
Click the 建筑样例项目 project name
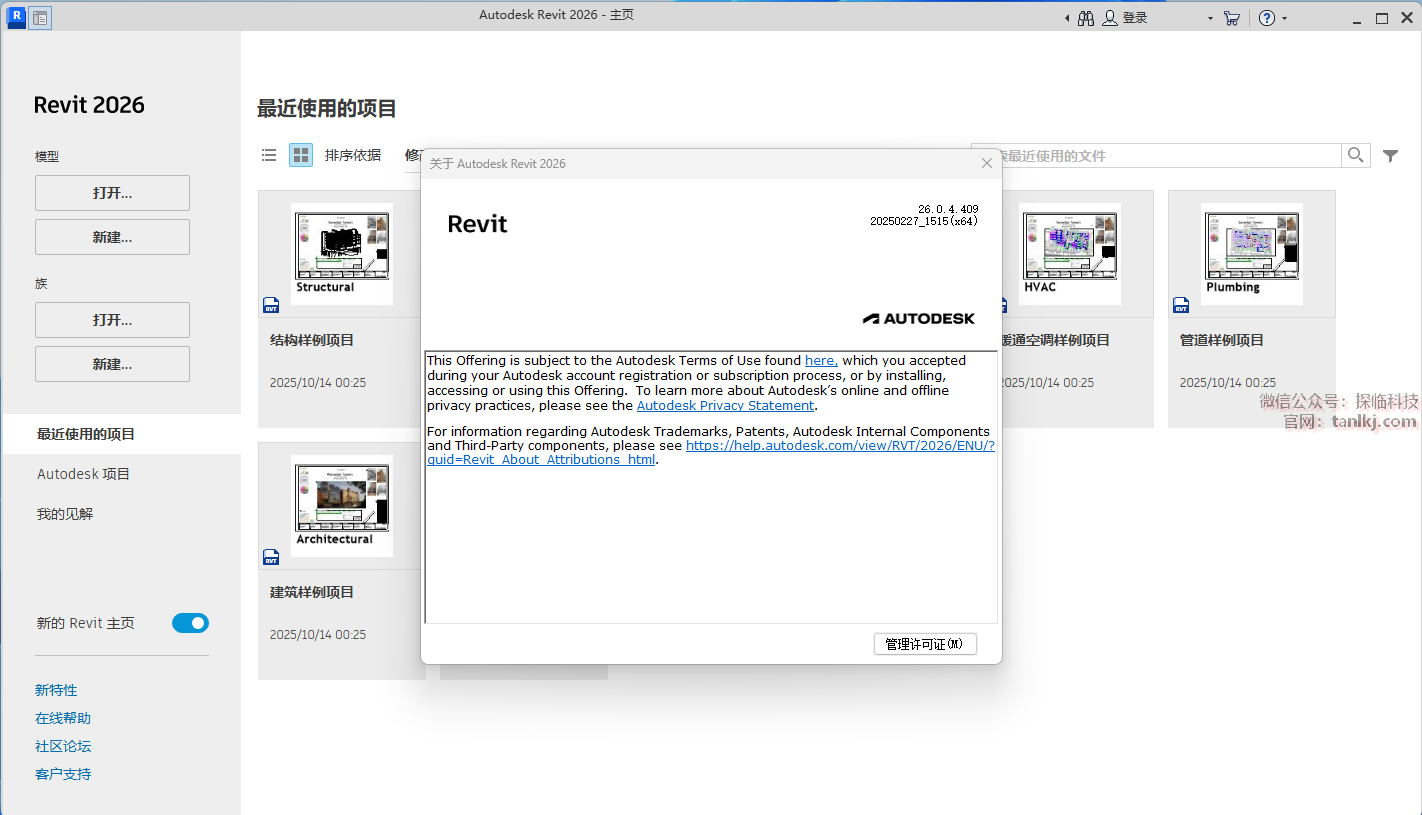coord(312,592)
